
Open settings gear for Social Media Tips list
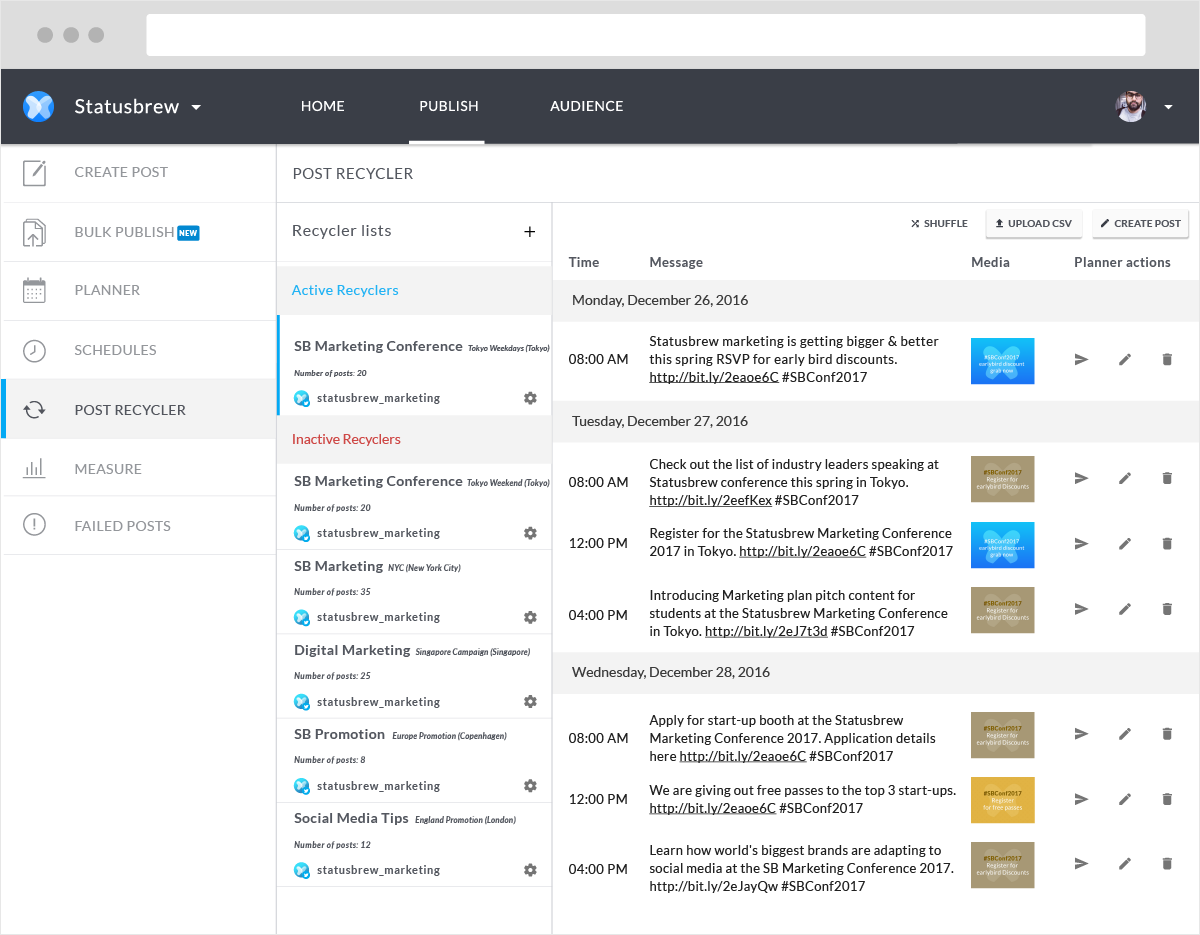530,870
